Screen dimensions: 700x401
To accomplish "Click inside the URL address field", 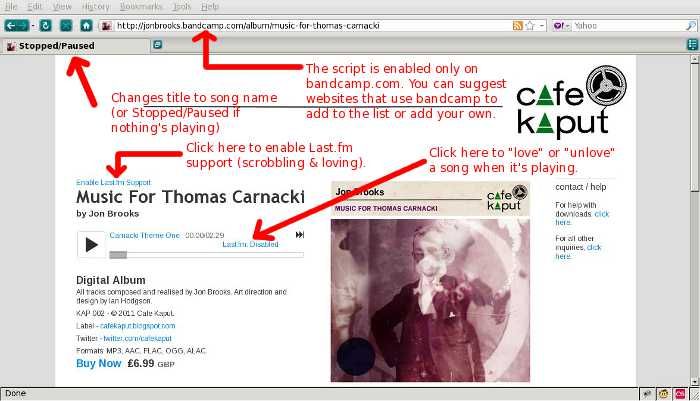I will click(312, 26).
